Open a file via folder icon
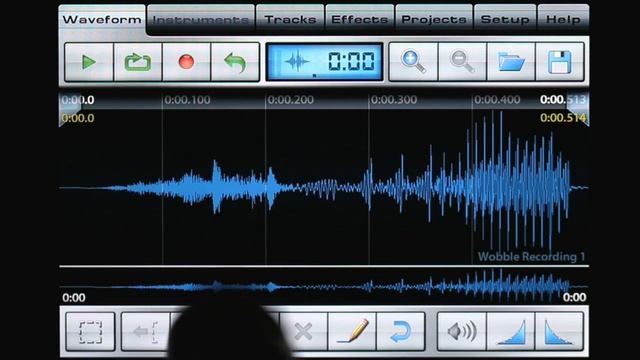Screen dimensions: 640x360 point(511,62)
